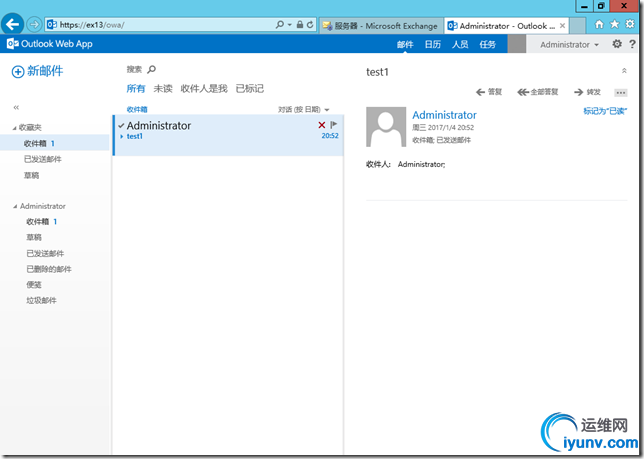Collapse the Administrator mailbox tree
Viewport: 644px width, 459px height.
pyautogui.click(x=15, y=207)
